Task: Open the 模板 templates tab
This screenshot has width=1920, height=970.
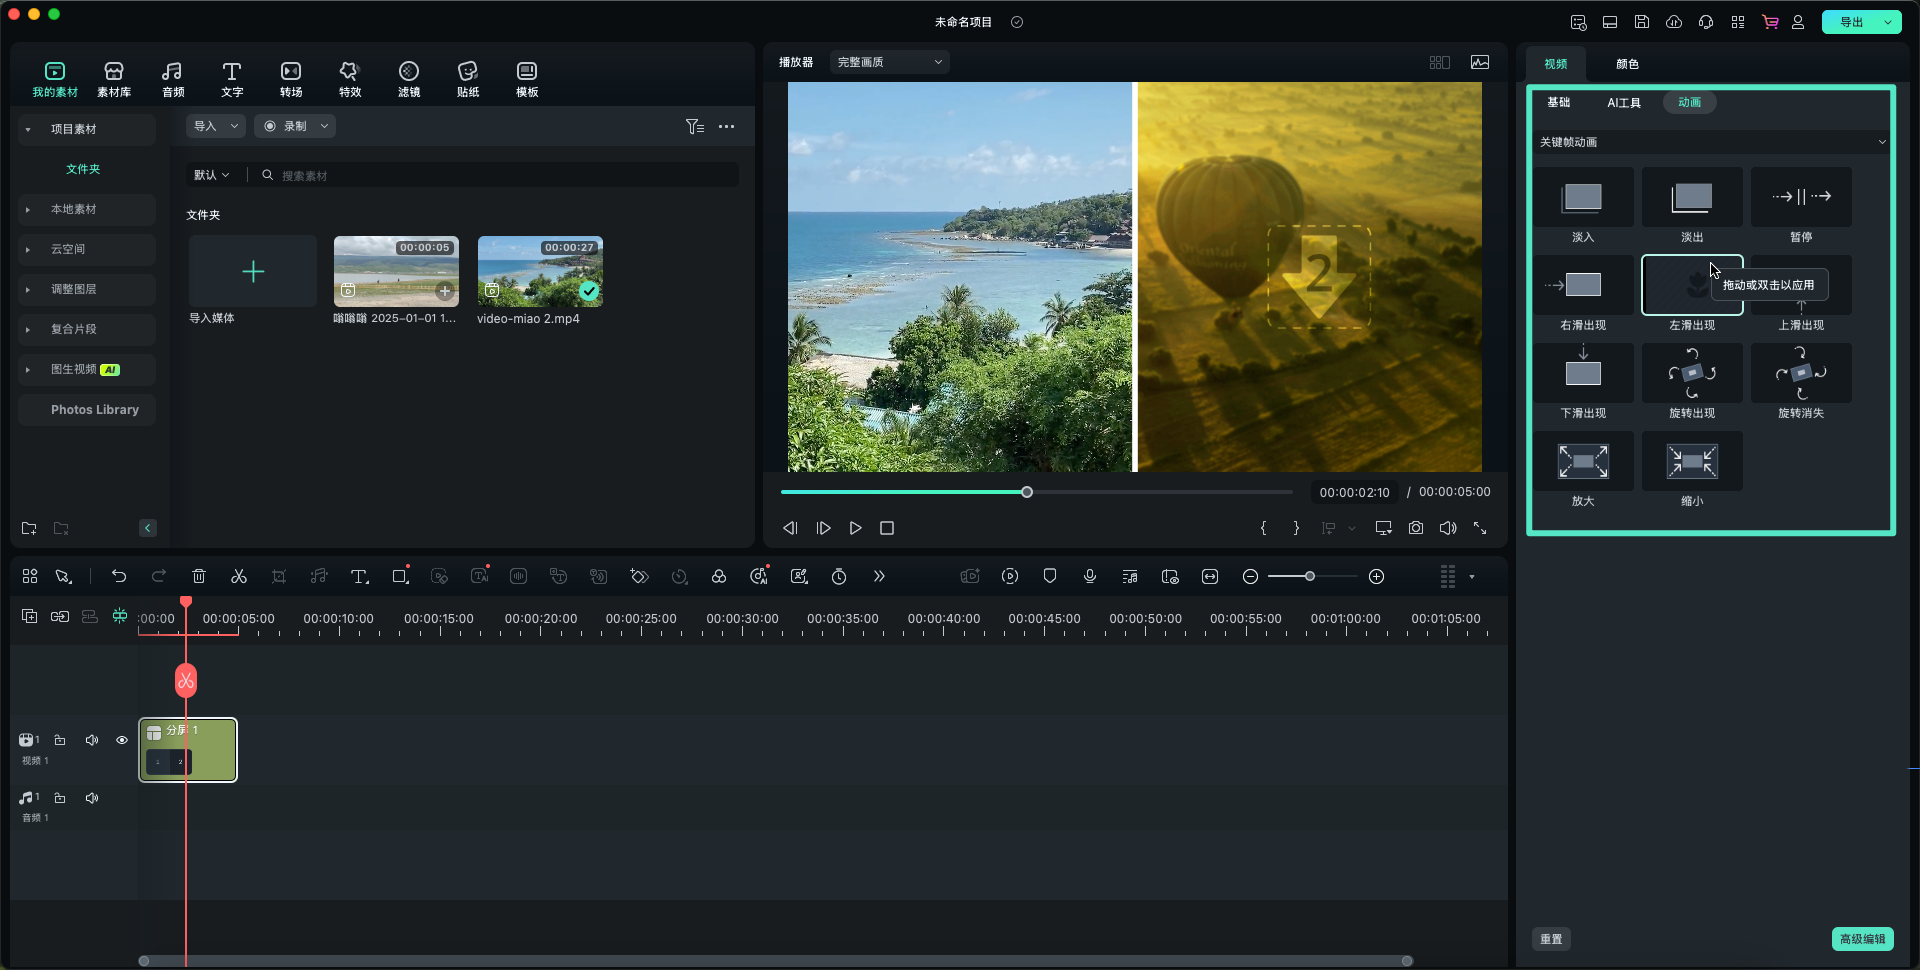Action: point(527,79)
